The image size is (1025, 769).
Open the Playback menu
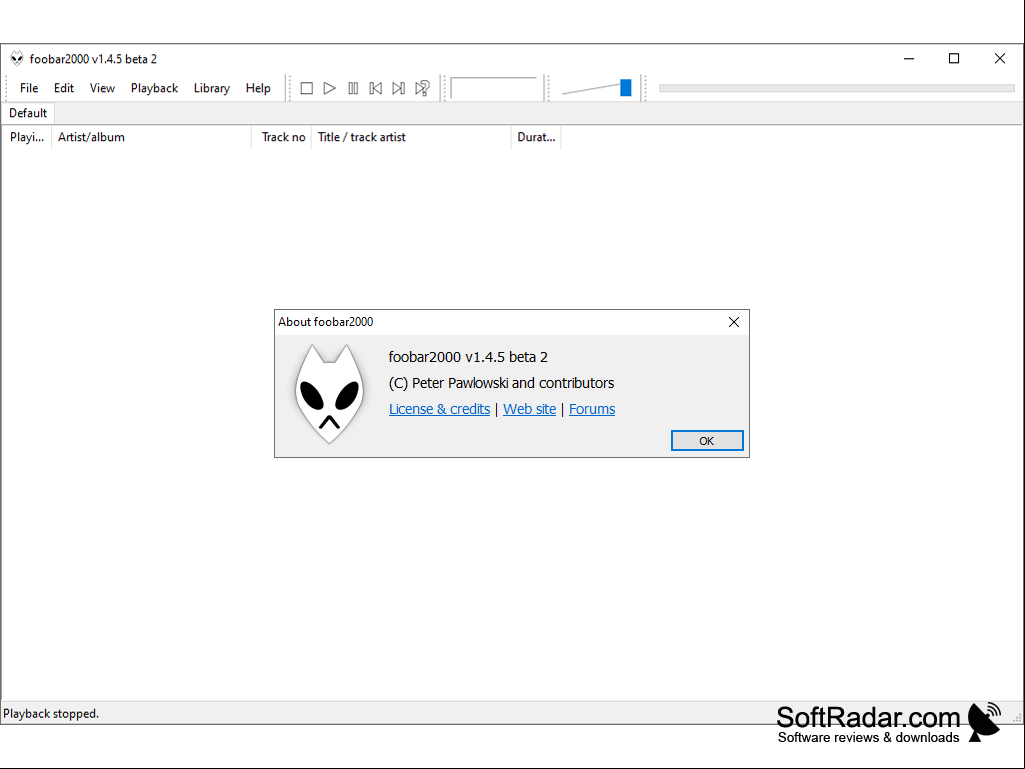pyautogui.click(x=154, y=88)
